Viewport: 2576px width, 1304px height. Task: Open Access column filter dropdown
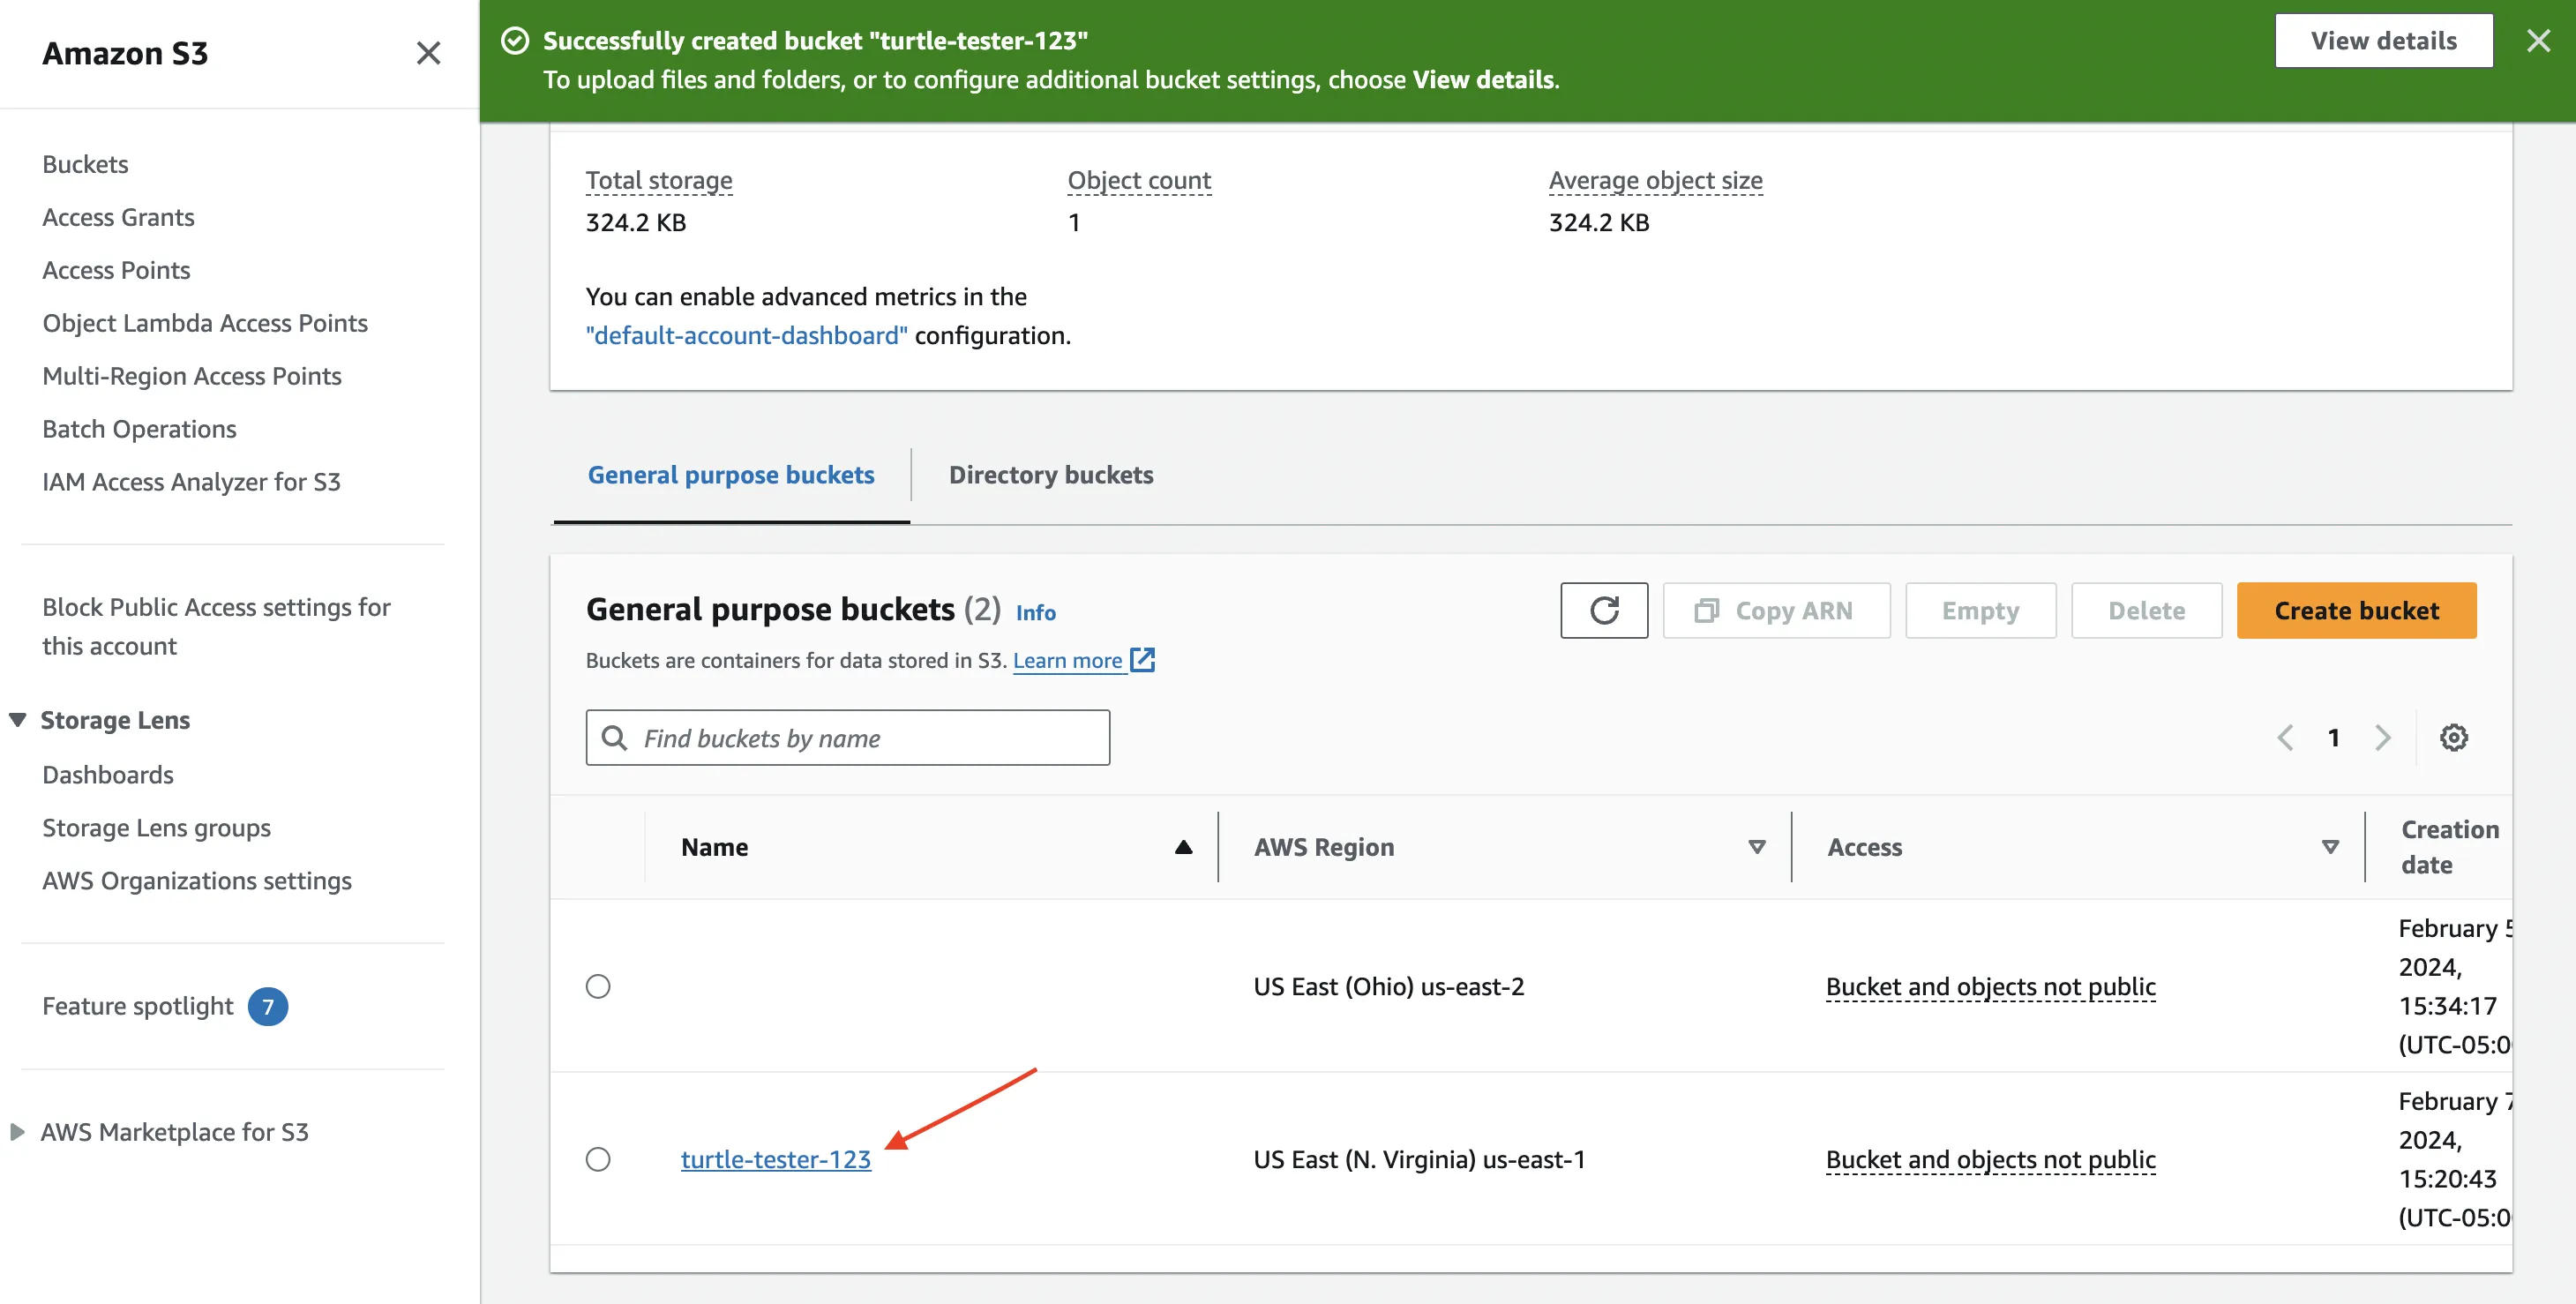click(x=2329, y=847)
